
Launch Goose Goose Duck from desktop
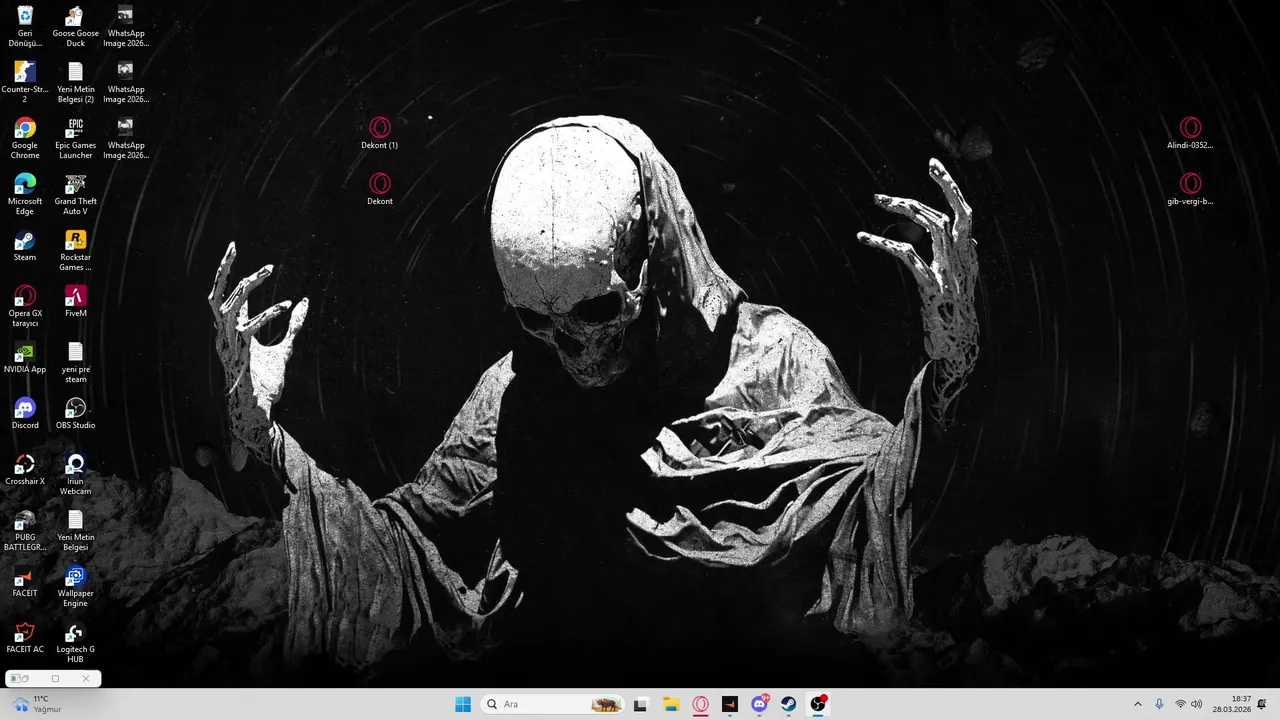pos(76,26)
